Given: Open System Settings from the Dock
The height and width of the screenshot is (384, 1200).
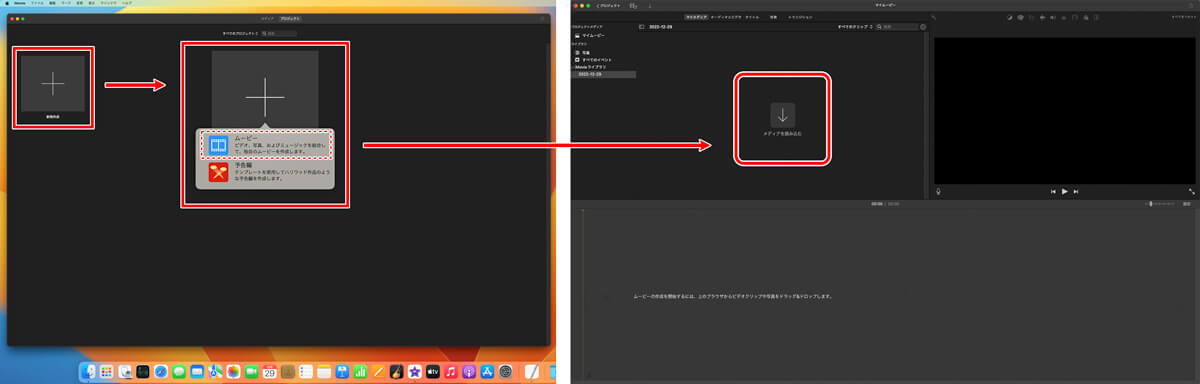Looking at the screenshot, I should (505, 372).
